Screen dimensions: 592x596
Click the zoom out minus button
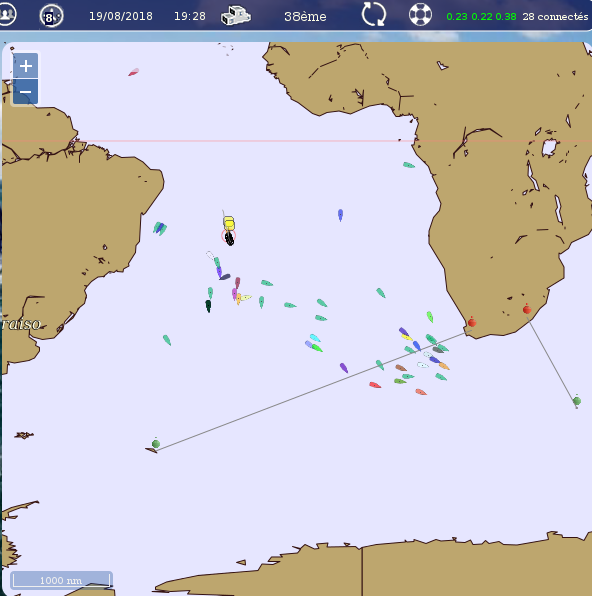click(25, 92)
